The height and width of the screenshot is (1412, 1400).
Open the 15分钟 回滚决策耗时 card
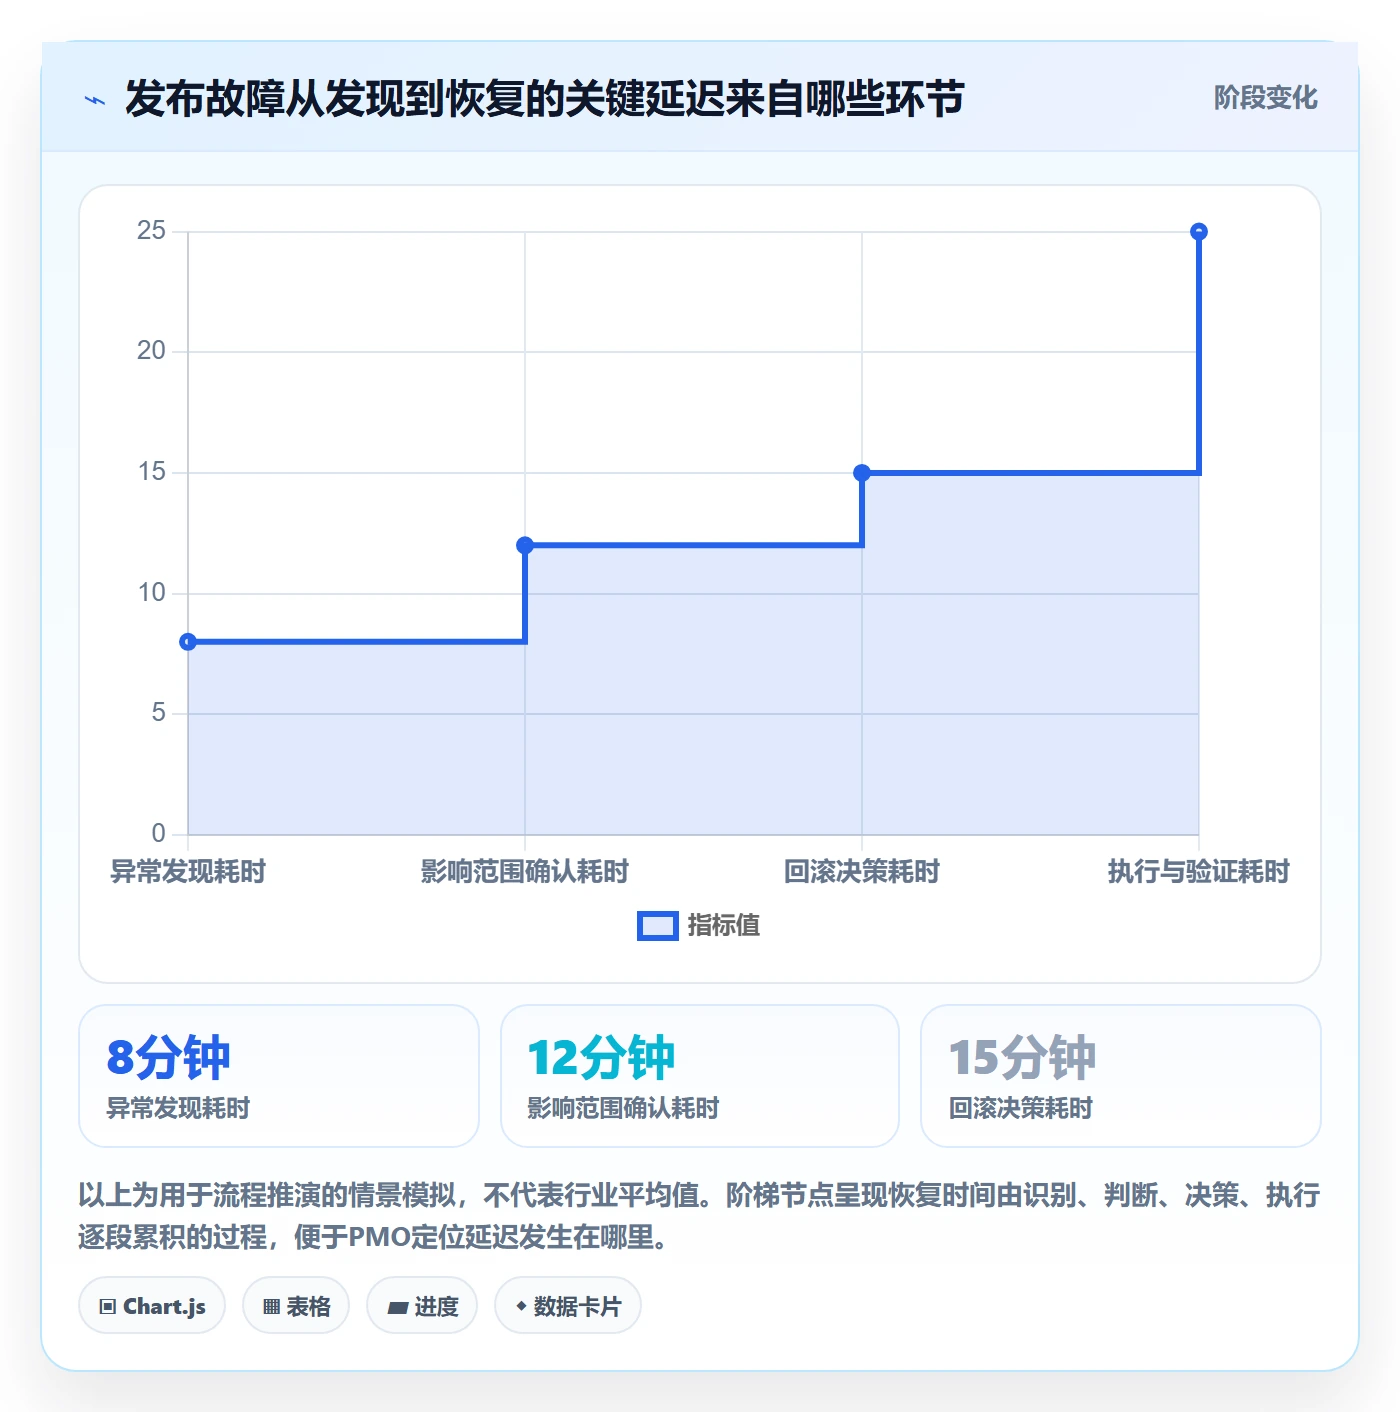pos(1121,1076)
